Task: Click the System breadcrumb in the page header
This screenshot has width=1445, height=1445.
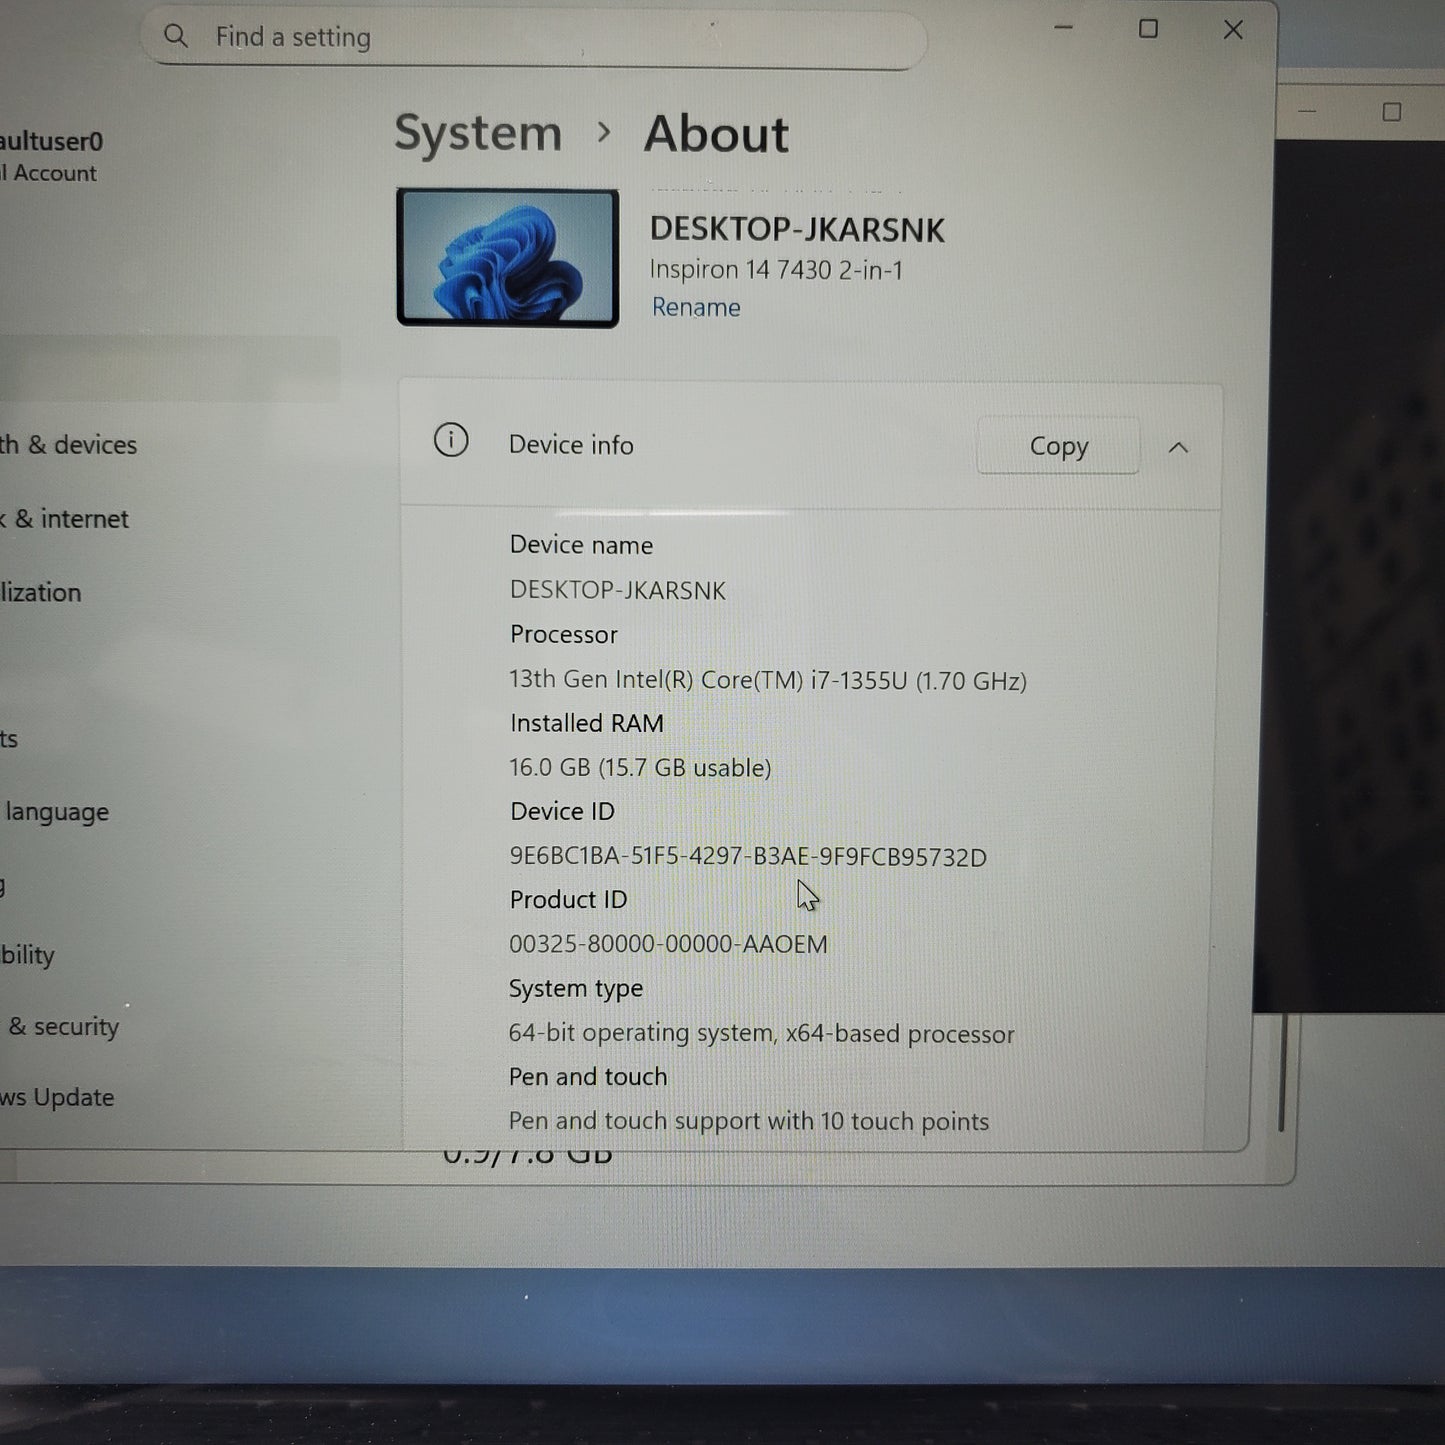Action: (x=477, y=133)
